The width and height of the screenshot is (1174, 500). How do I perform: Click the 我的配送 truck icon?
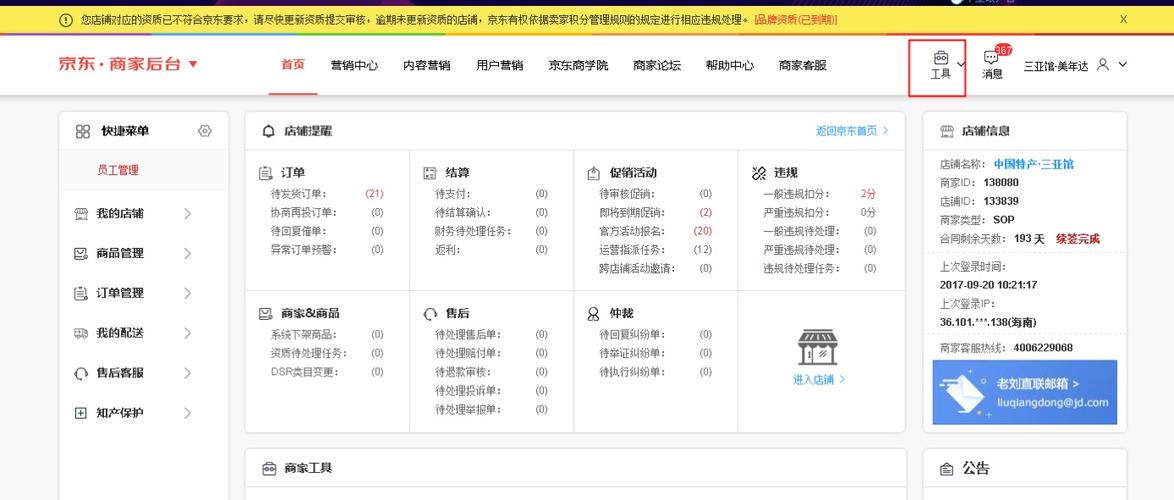point(81,333)
